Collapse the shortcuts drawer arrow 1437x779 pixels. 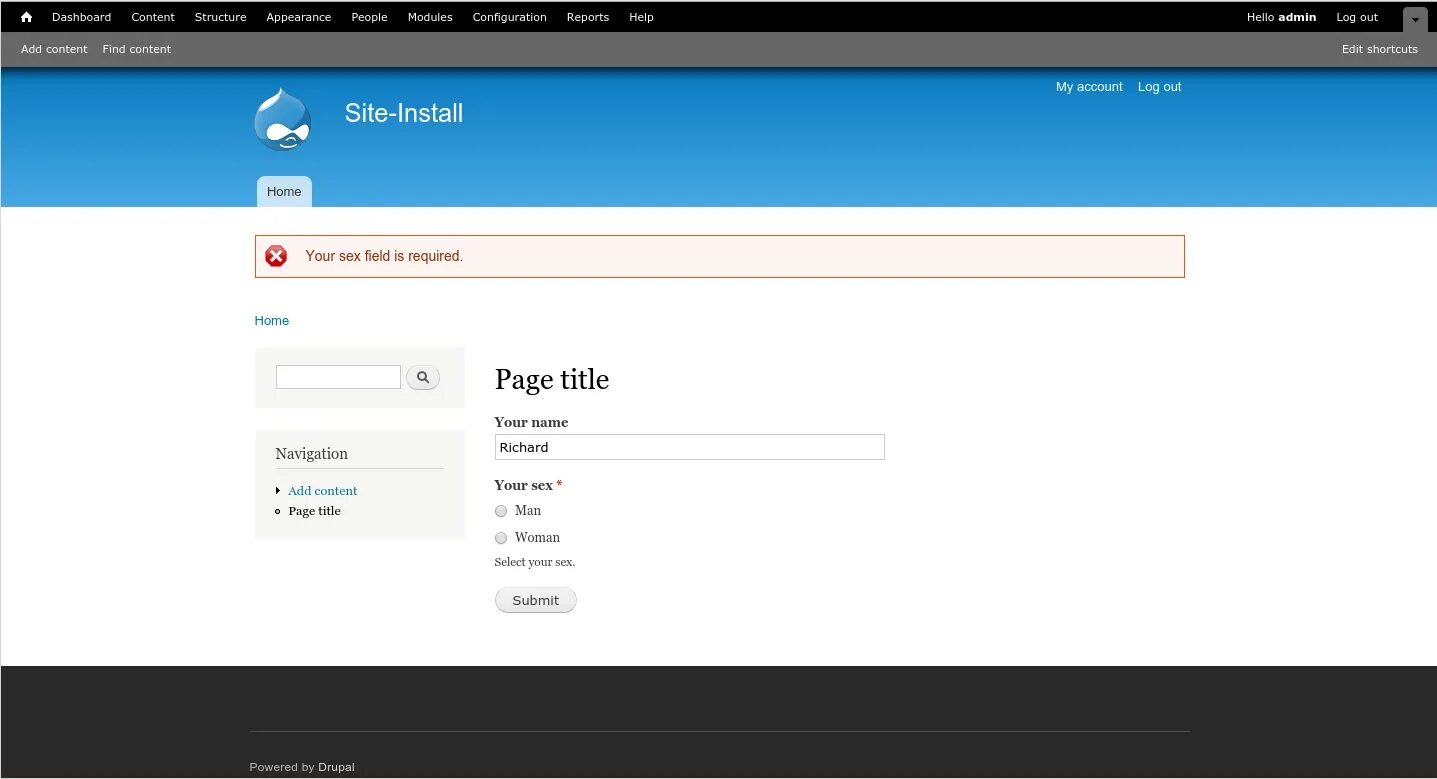coord(1415,19)
